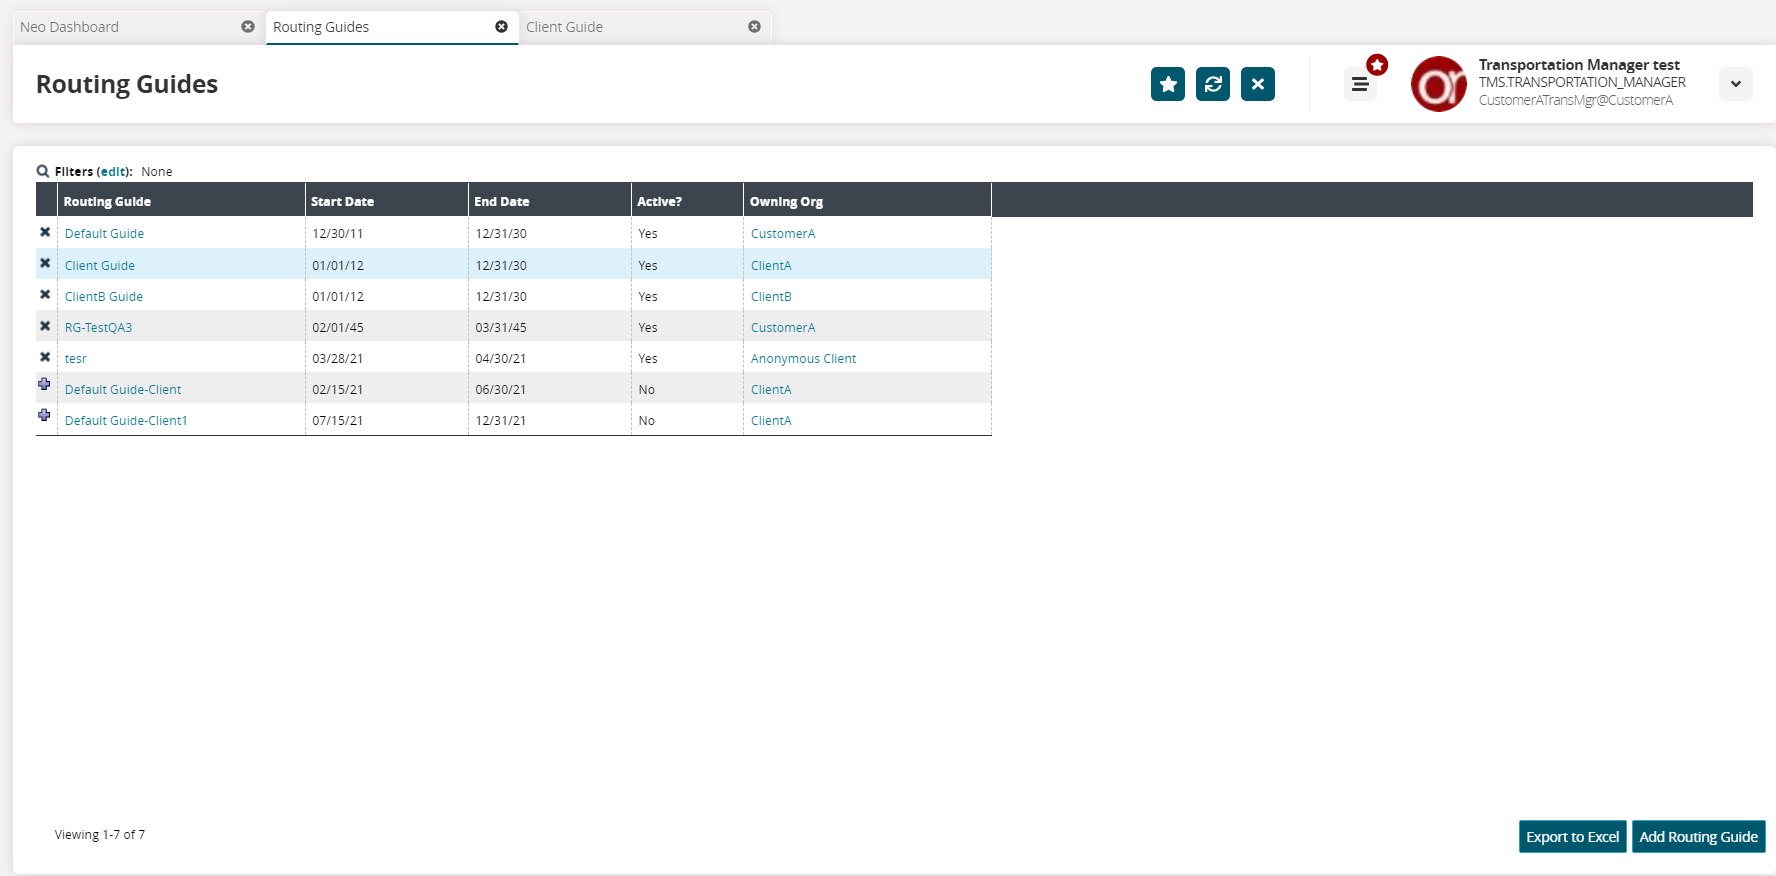Image resolution: width=1776 pixels, height=876 pixels.
Task: Open the ClientB Guide link
Action: tap(104, 297)
